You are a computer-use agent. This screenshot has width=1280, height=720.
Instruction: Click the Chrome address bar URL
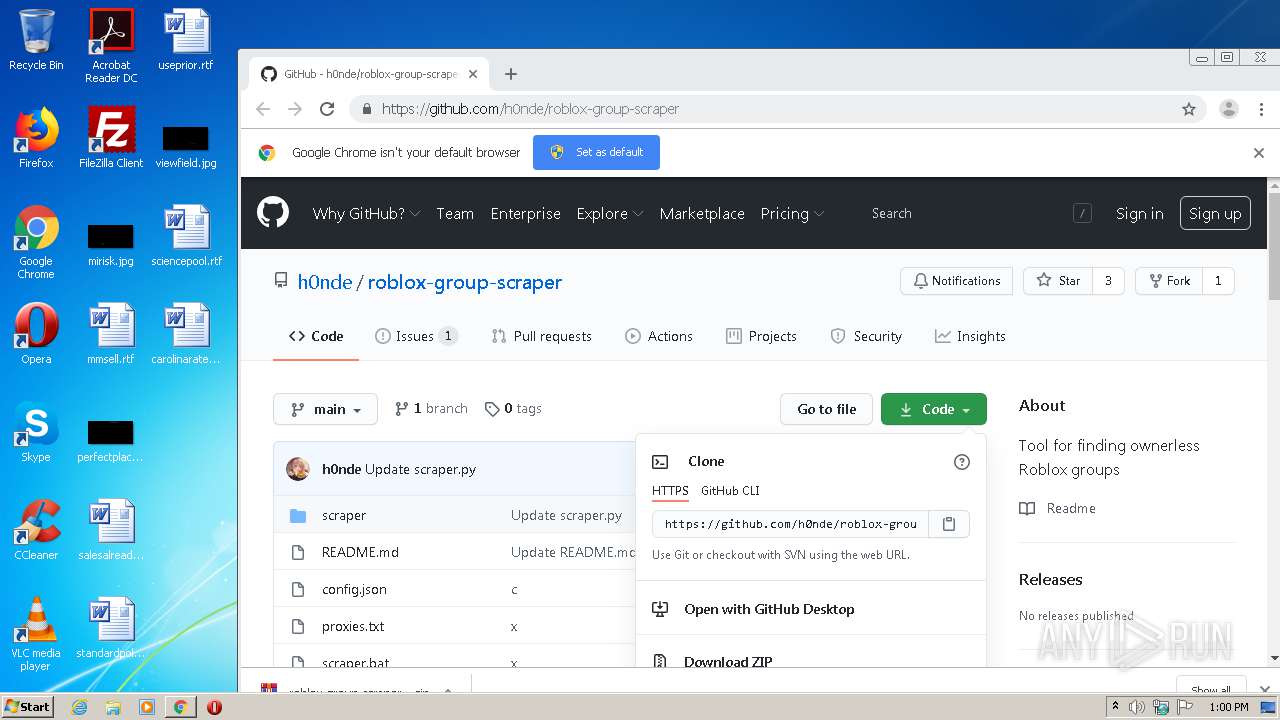[530, 109]
